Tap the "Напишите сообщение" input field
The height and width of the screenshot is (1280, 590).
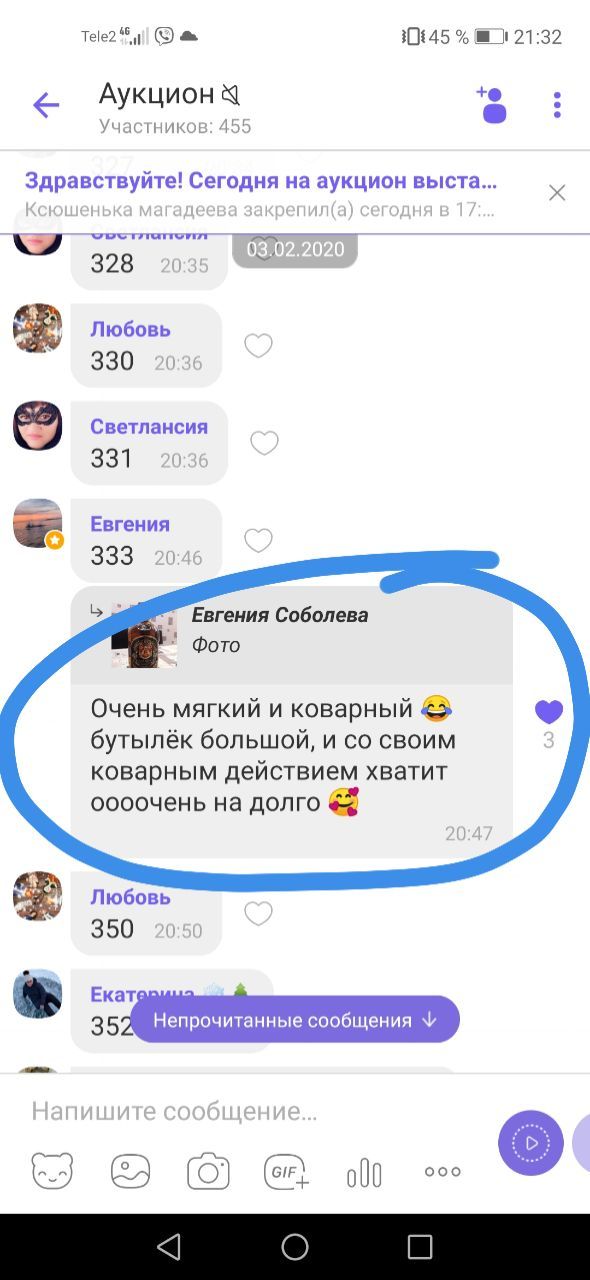point(250,1111)
